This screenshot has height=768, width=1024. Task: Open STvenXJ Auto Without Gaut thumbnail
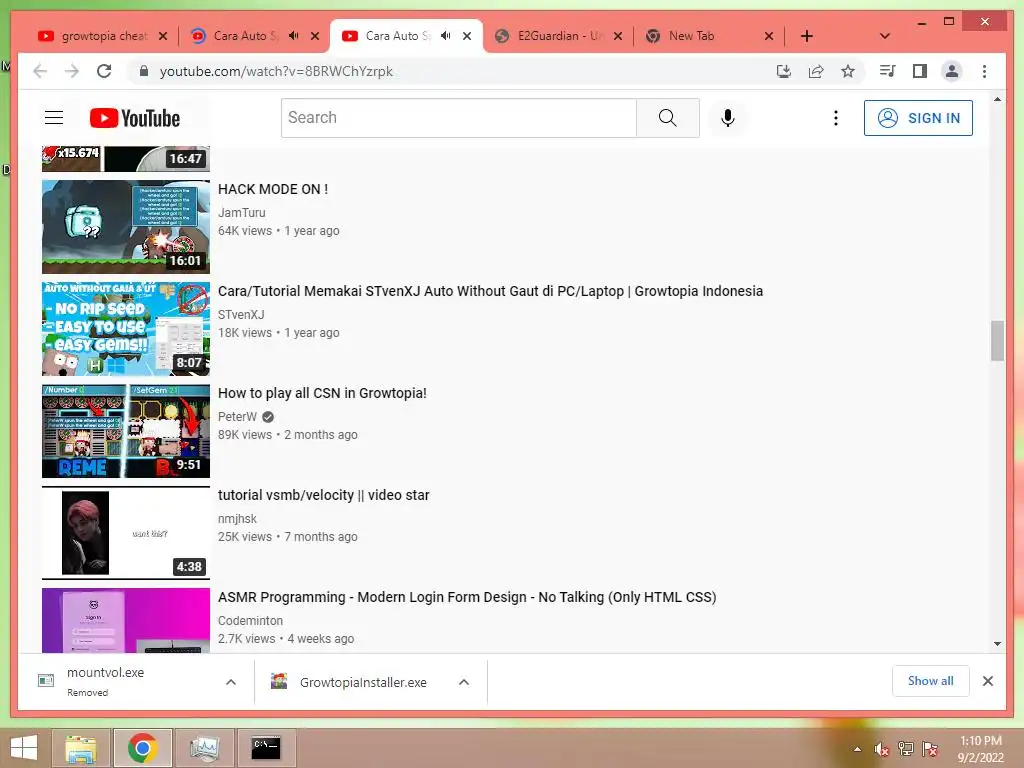(x=126, y=329)
